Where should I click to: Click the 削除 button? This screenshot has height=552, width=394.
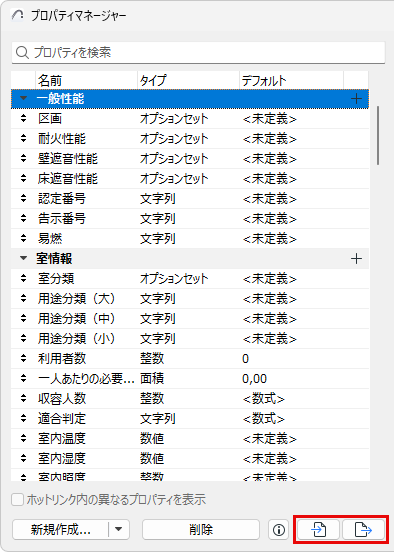point(201,529)
